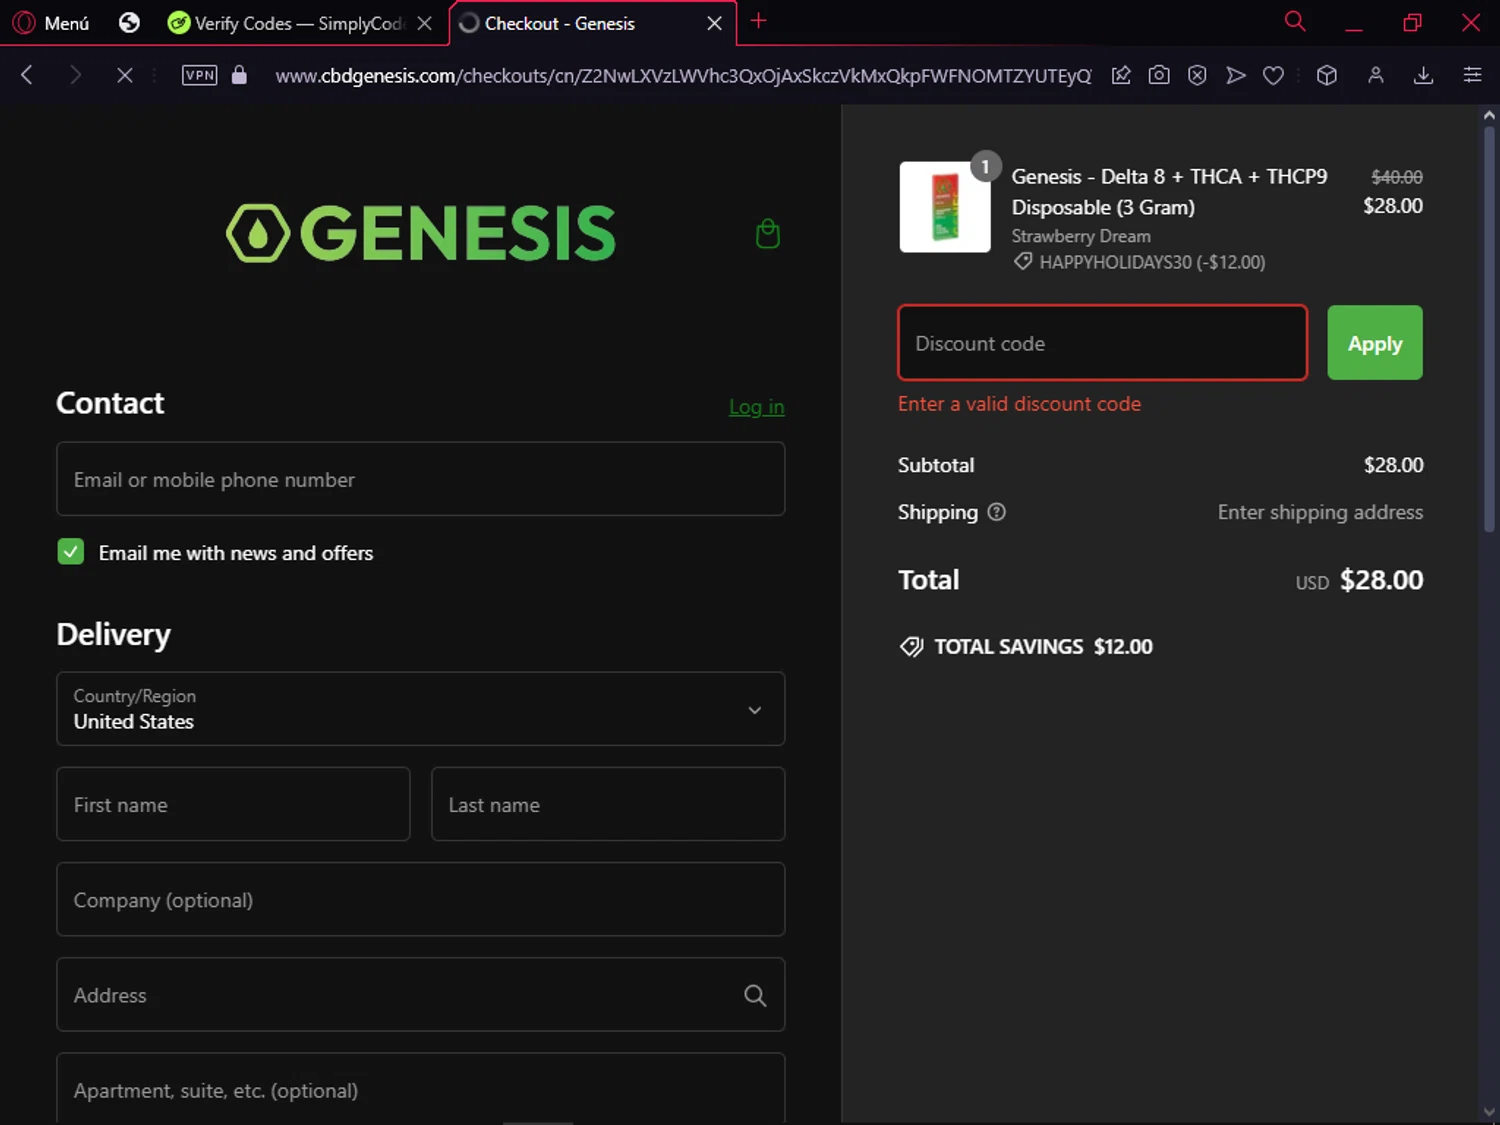Click the address search magnifier icon

[x=755, y=995]
